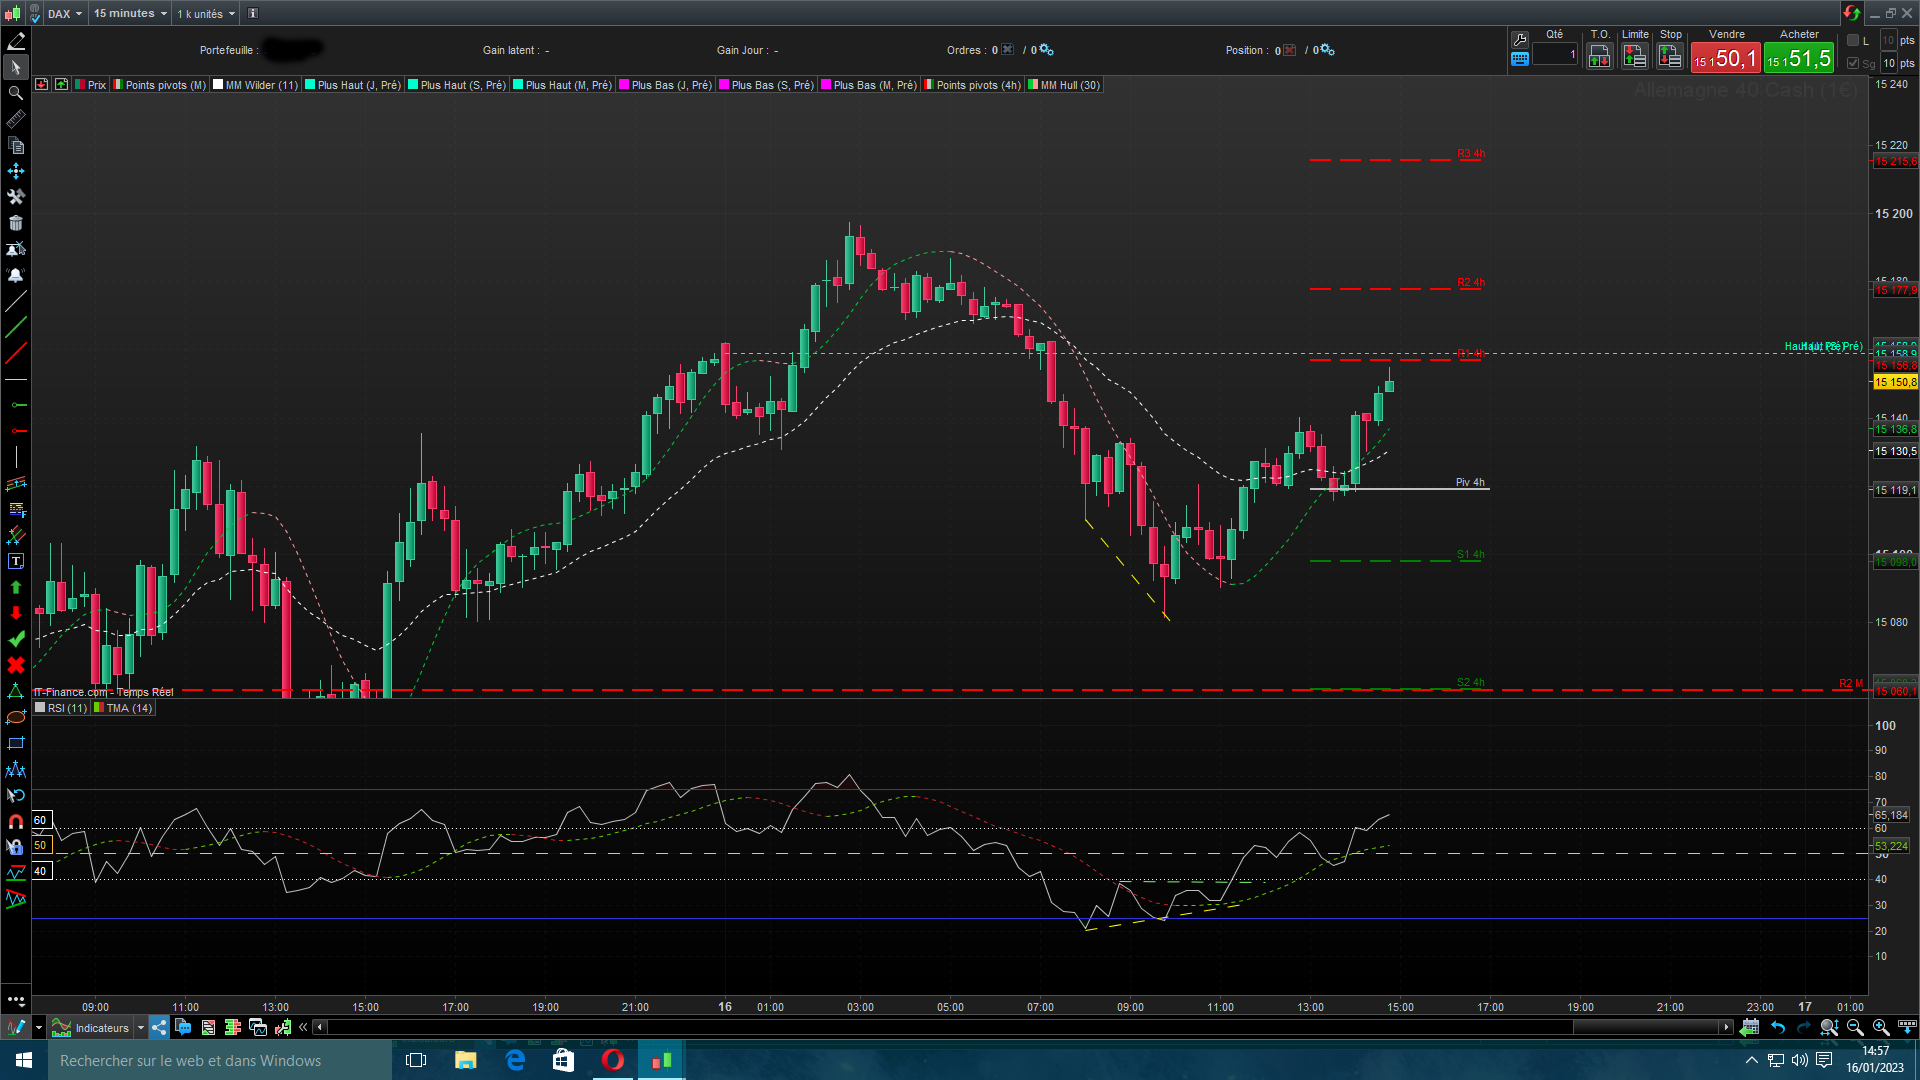The width and height of the screenshot is (1920, 1080).
Task: Select the RSI (11) indicator label
Action: 66,708
